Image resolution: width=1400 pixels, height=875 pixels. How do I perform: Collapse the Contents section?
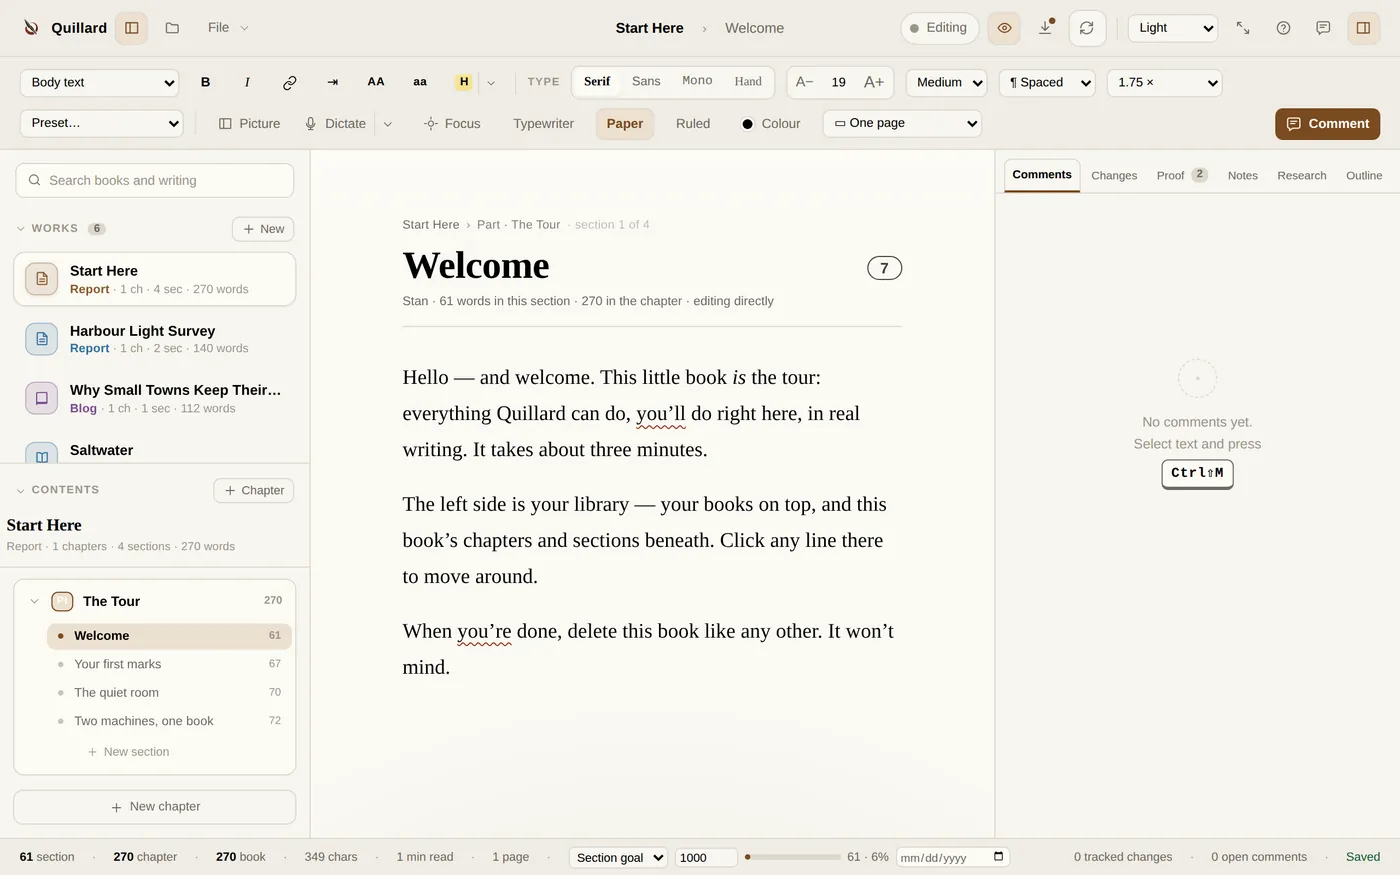pyautogui.click(x=21, y=490)
